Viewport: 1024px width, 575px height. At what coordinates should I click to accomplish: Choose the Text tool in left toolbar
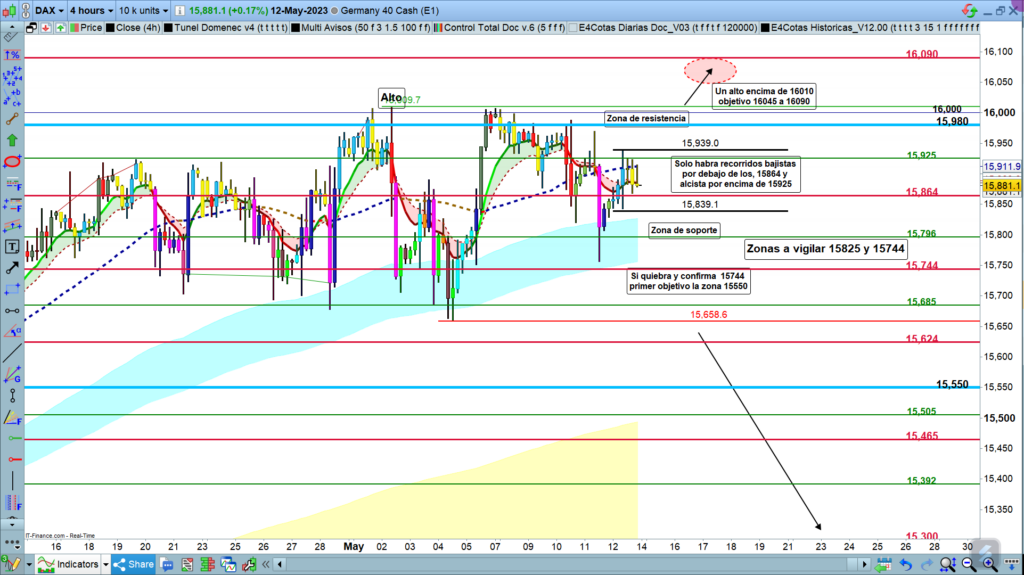coord(11,246)
